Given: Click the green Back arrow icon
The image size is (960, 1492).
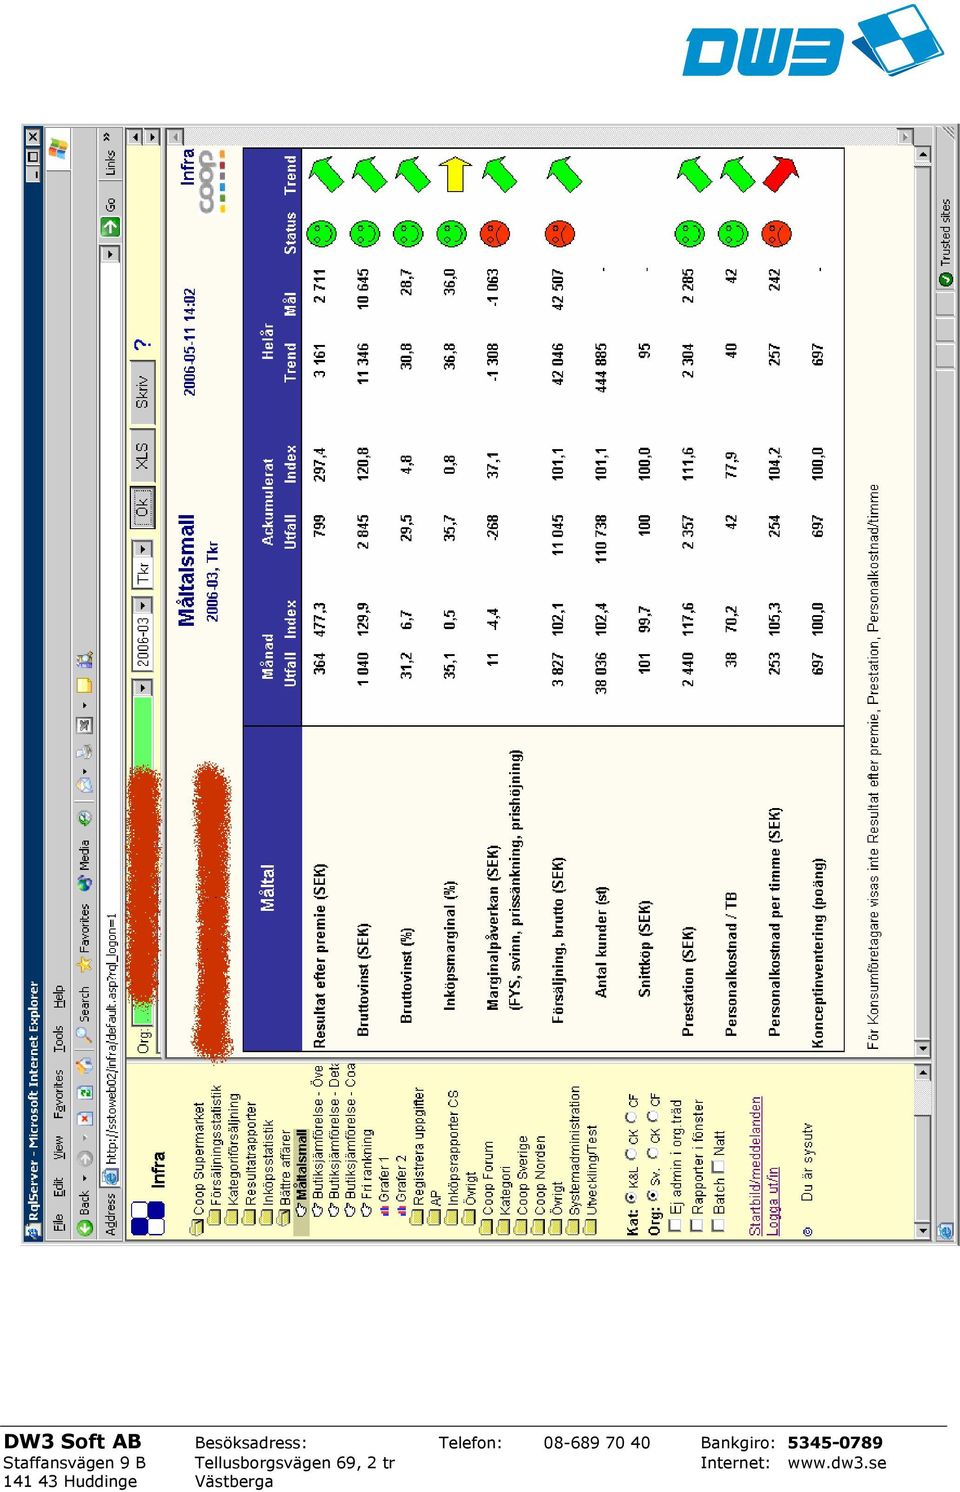Looking at the screenshot, I should (85, 1227).
